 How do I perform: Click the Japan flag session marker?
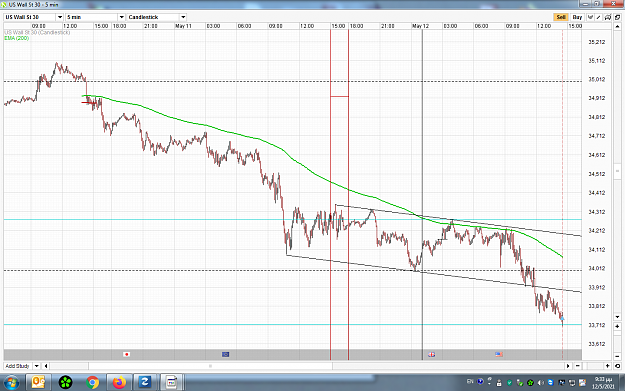click(x=126, y=354)
